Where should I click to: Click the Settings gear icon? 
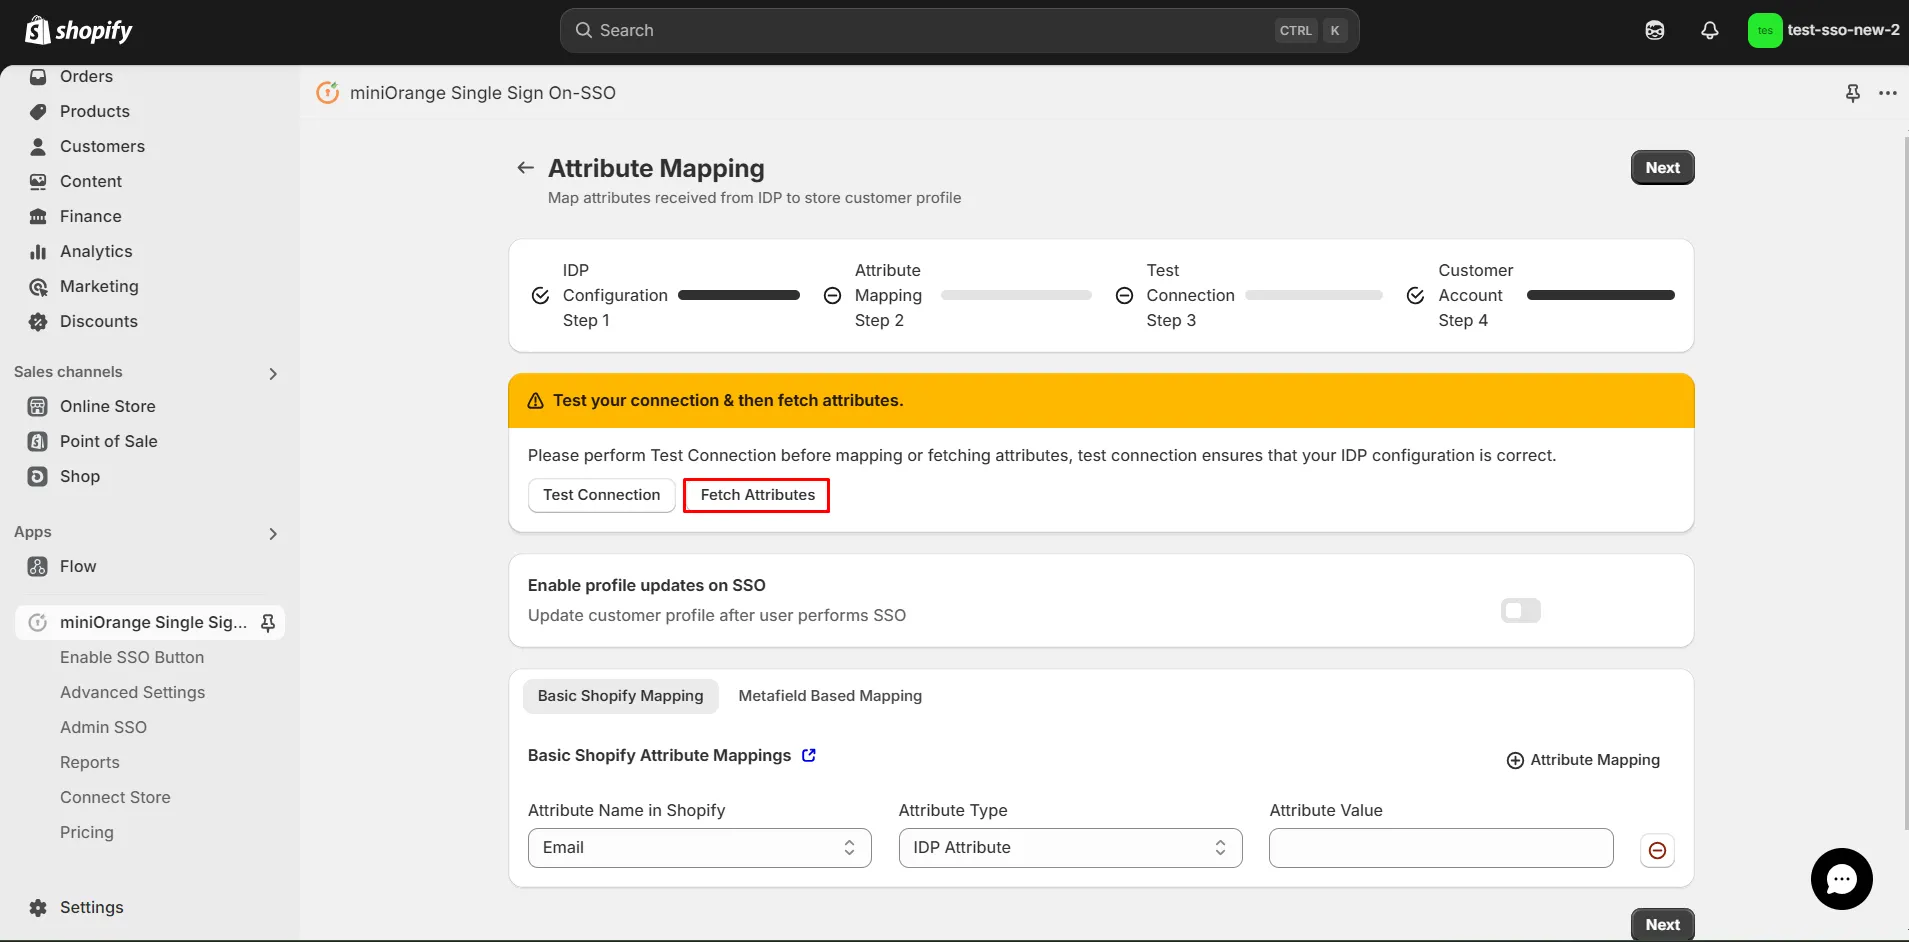point(38,907)
